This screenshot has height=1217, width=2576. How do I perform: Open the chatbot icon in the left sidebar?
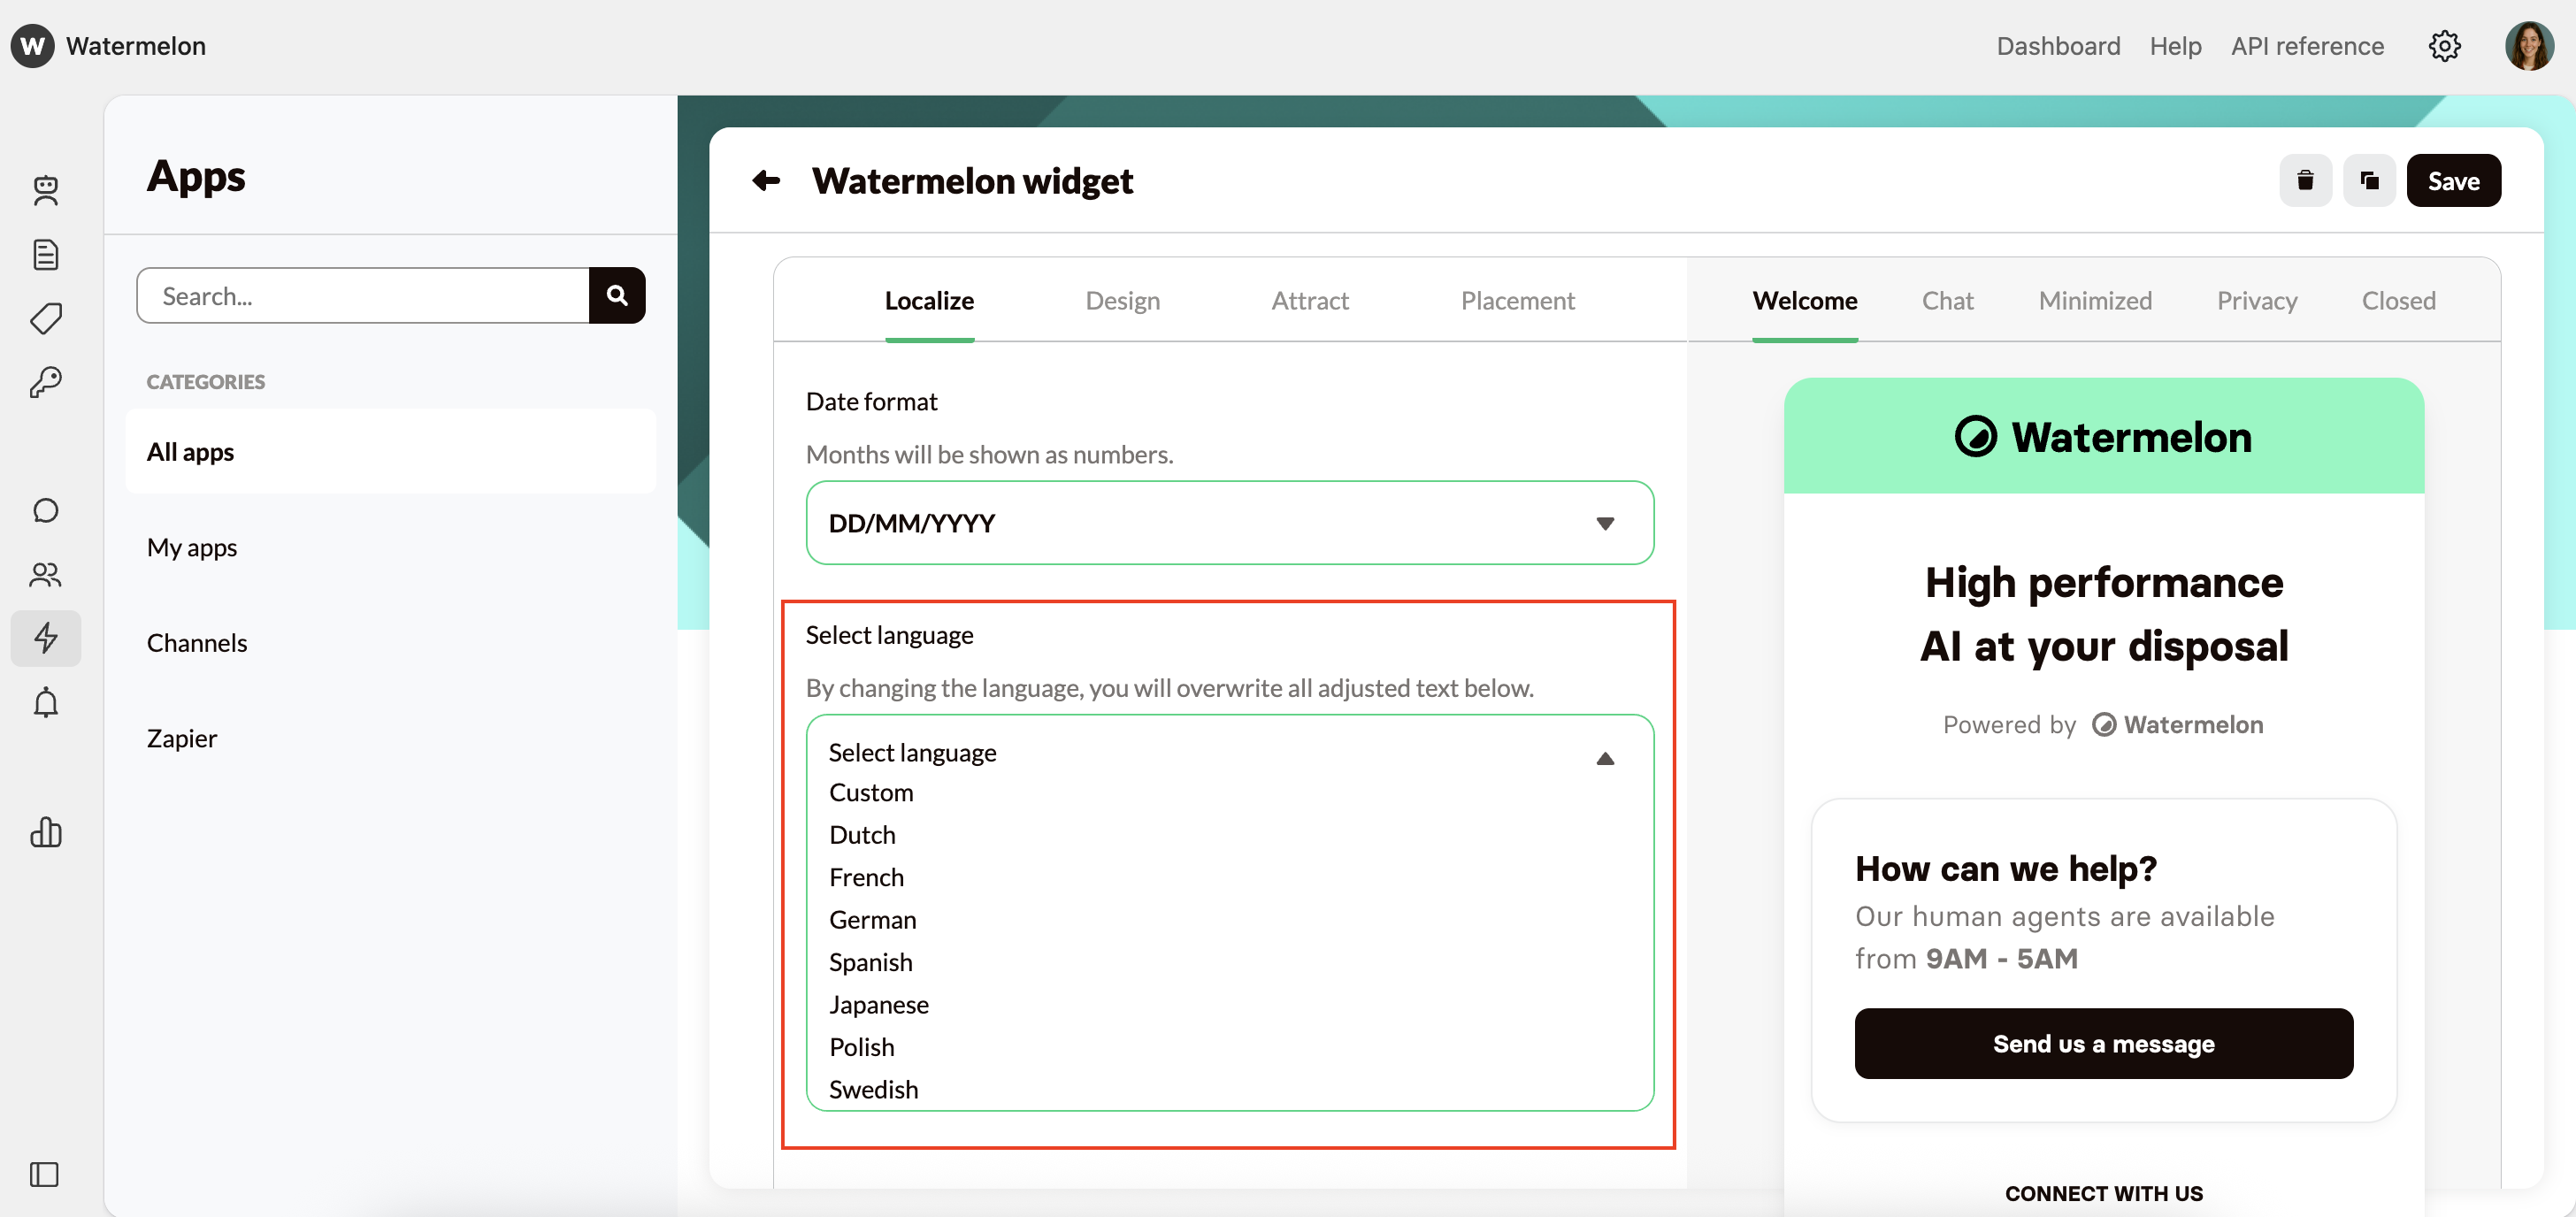(x=46, y=190)
